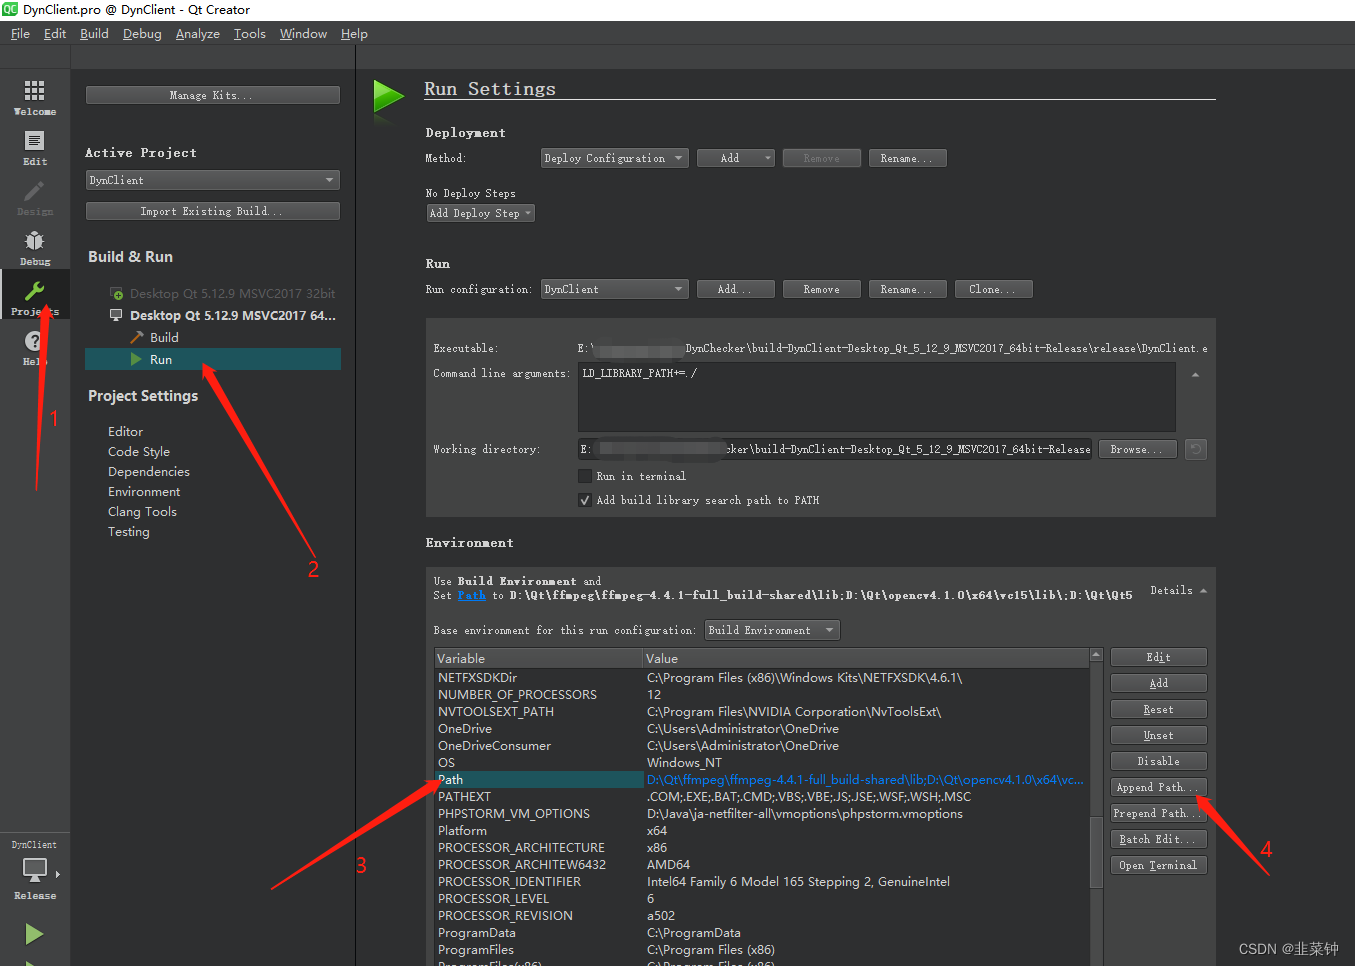Click the environment table scrollbar
The image size is (1355, 966).
[x=1096, y=850]
